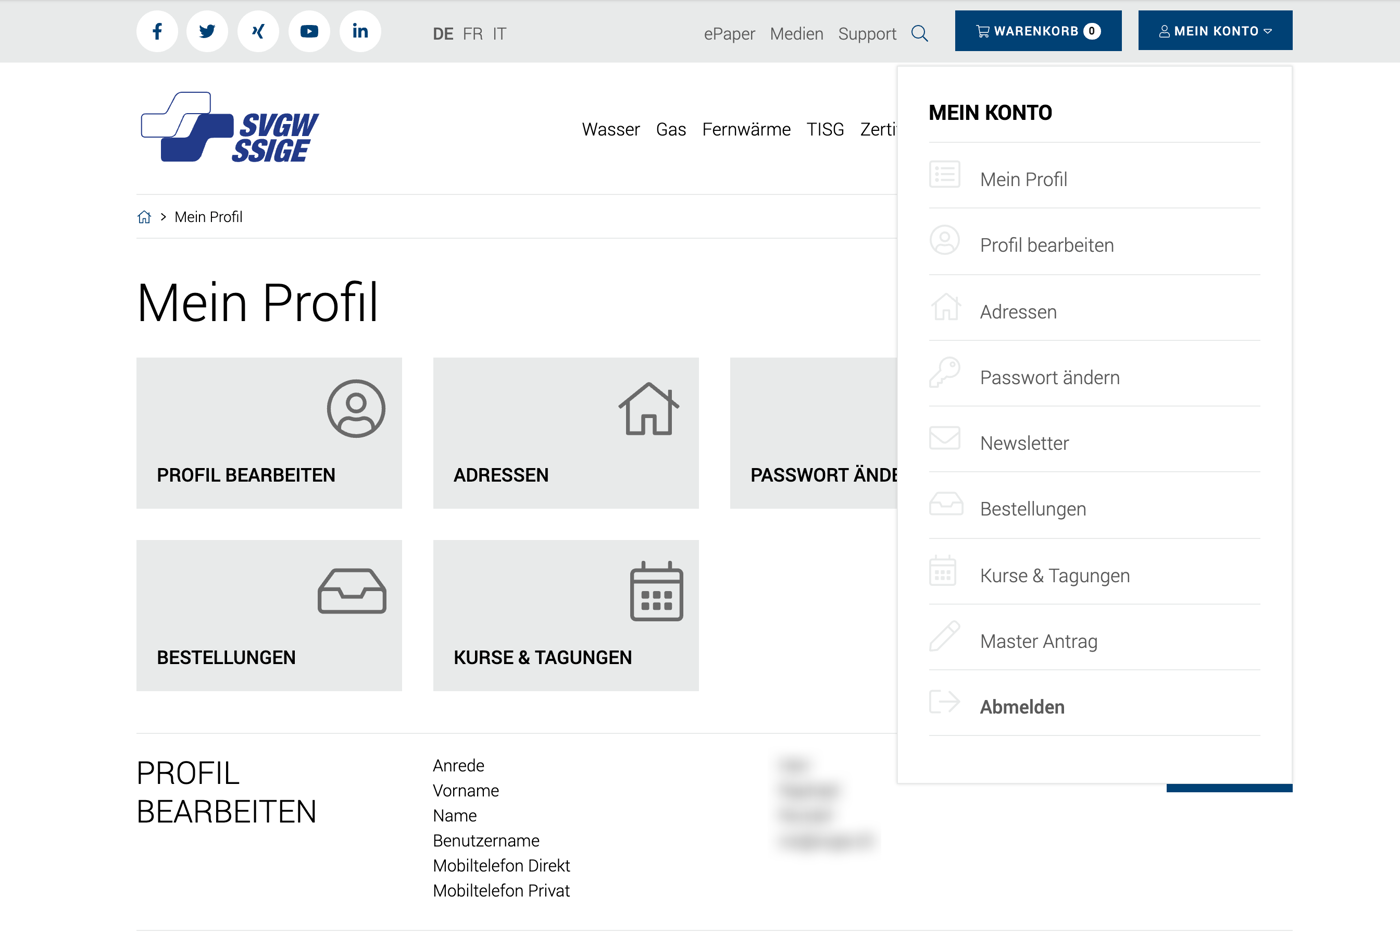Go to home via breadcrumb house icon
This screenshot has width=1400, height=940.
click(144, 217)
